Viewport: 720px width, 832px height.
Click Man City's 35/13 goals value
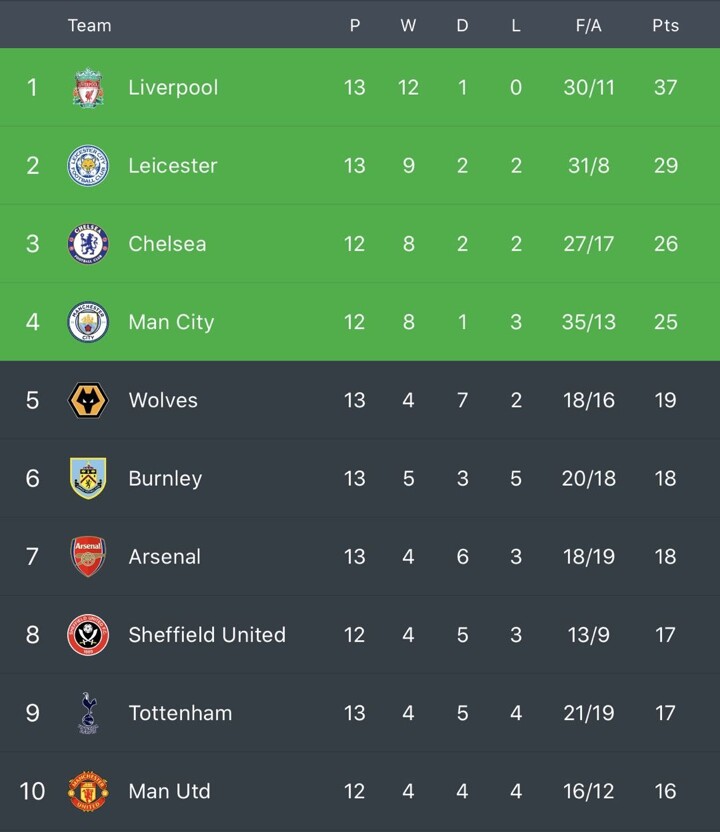point(588,322)
